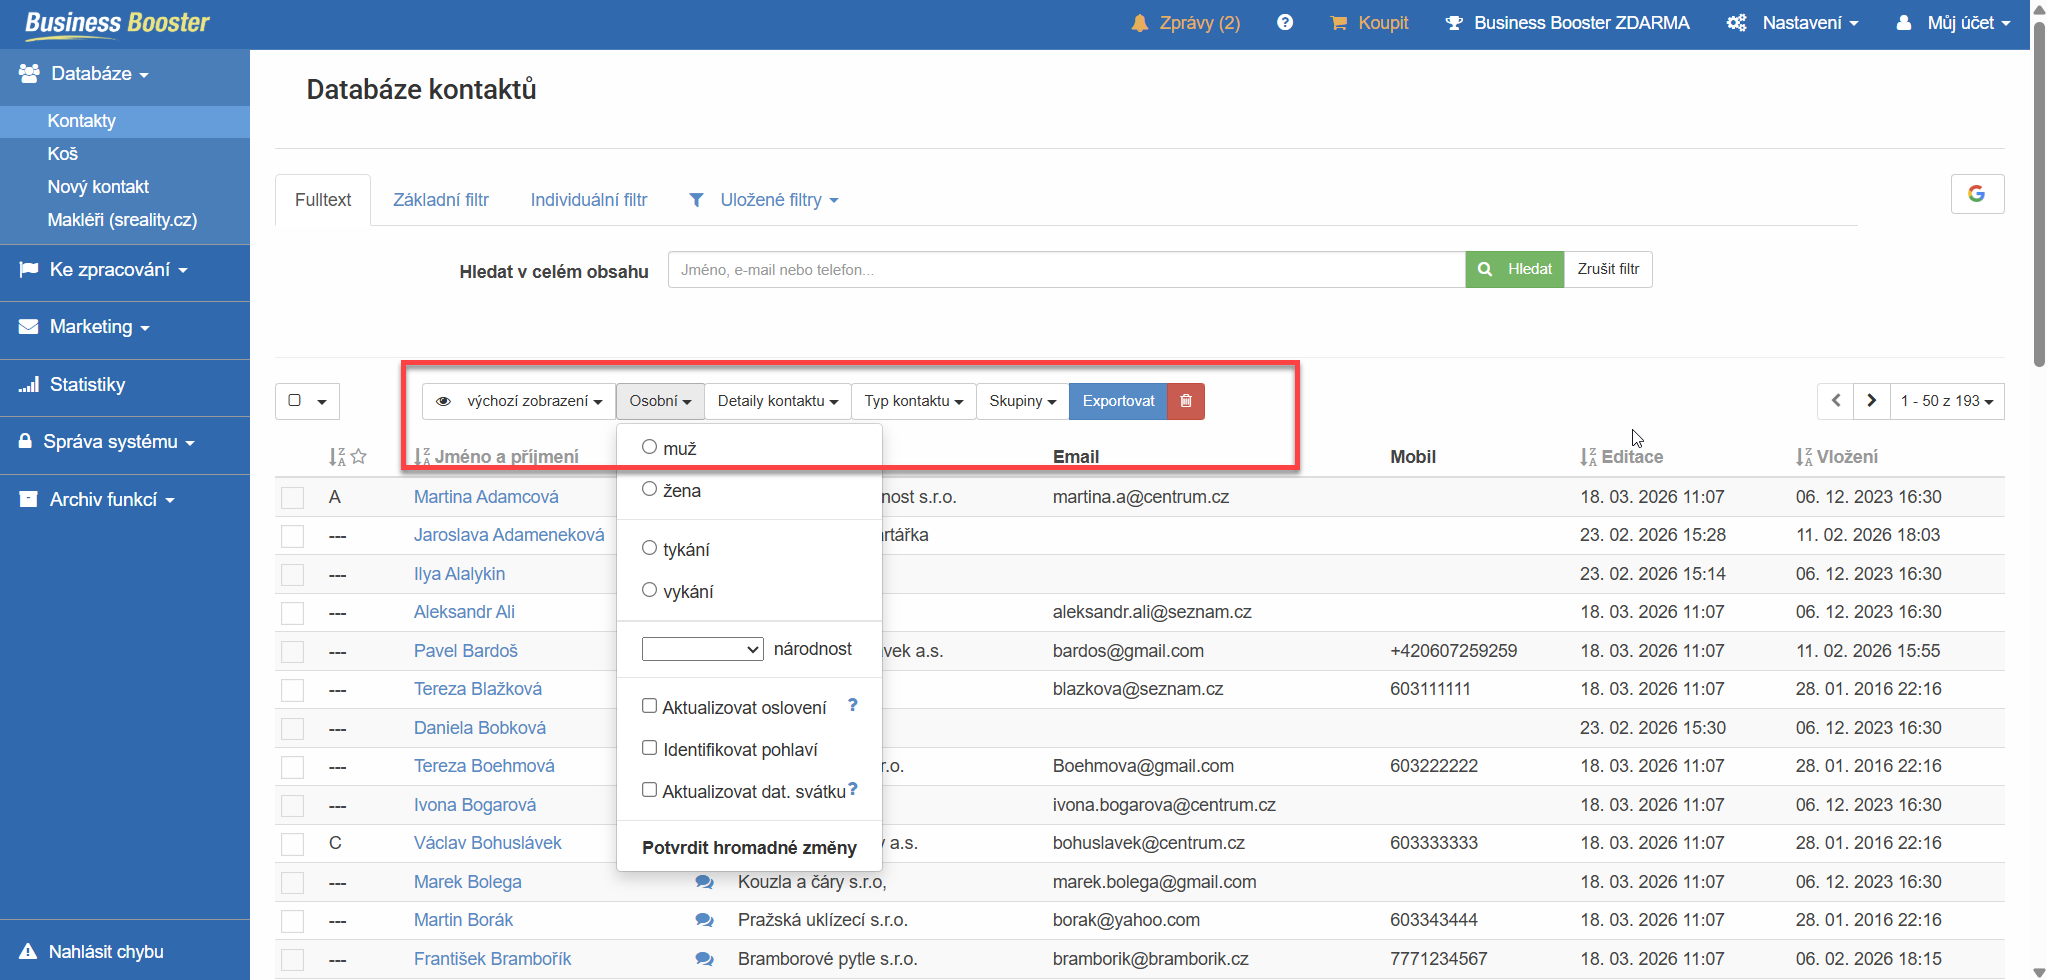Open the '1 - 50 z 193' pagination dropdown

1946,401
